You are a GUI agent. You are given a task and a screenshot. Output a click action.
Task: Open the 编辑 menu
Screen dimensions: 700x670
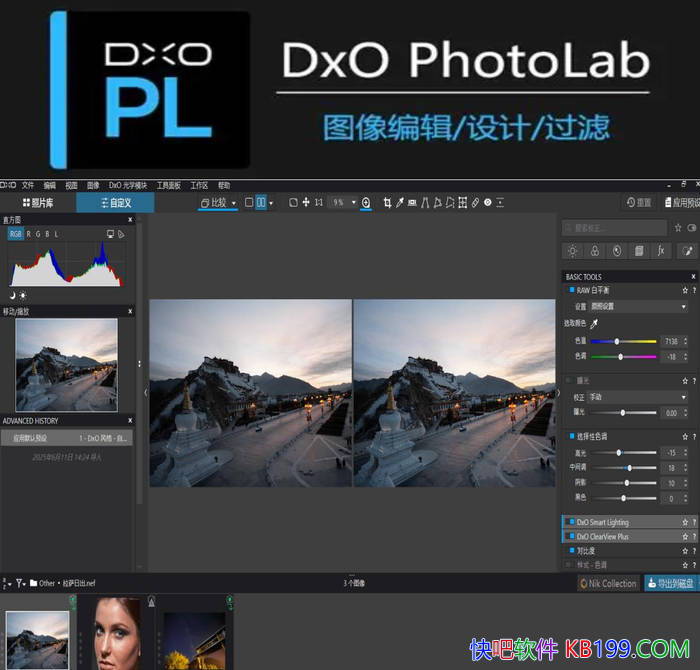[x=50, y=185]
